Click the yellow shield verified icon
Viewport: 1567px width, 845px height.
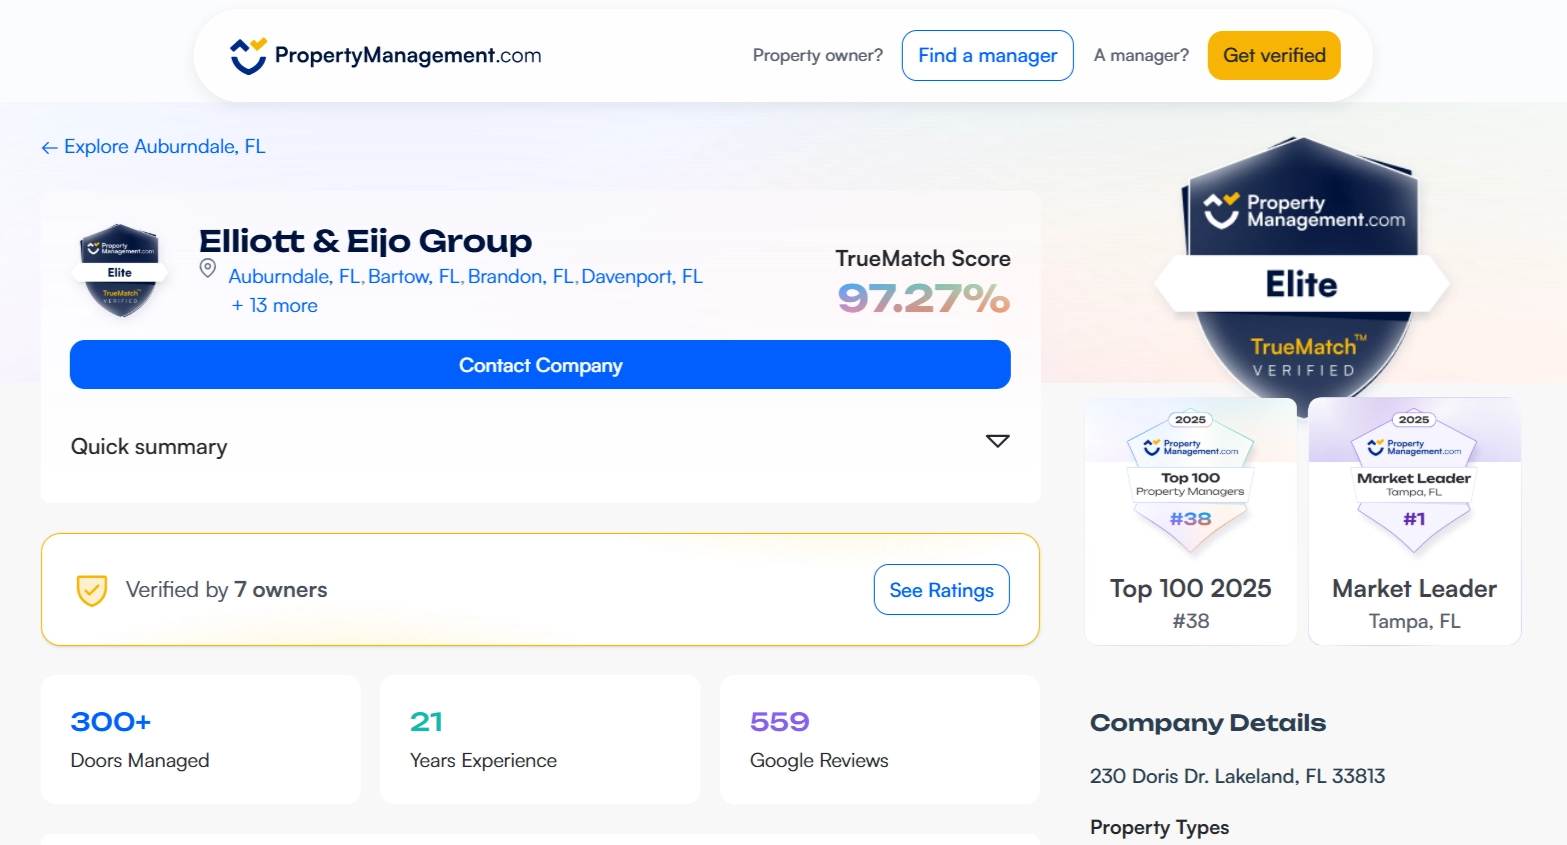tap(92, 590)
